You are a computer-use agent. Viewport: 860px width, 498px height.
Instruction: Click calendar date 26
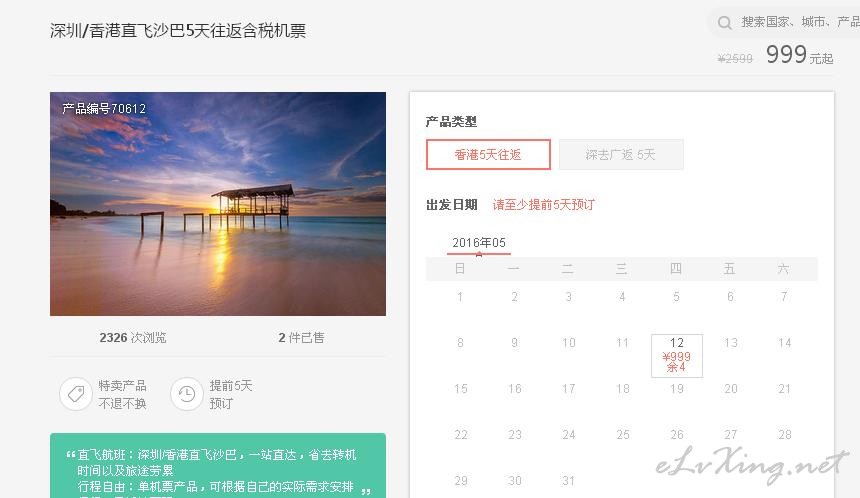click(x=677, y=435)
